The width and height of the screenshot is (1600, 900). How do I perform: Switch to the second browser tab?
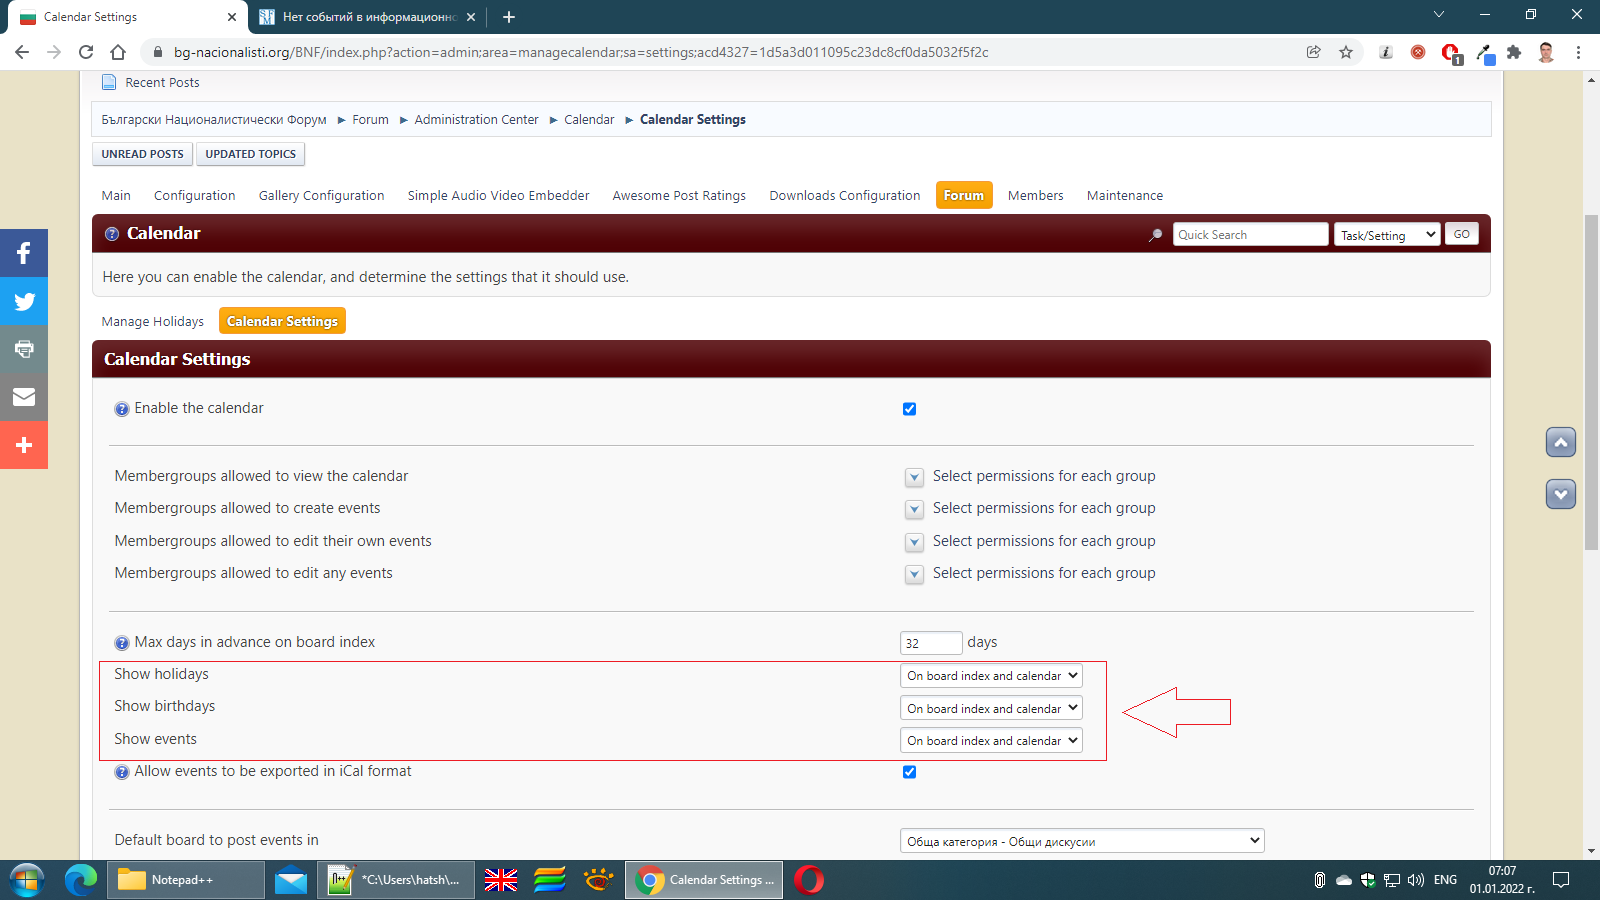point(367,17)
